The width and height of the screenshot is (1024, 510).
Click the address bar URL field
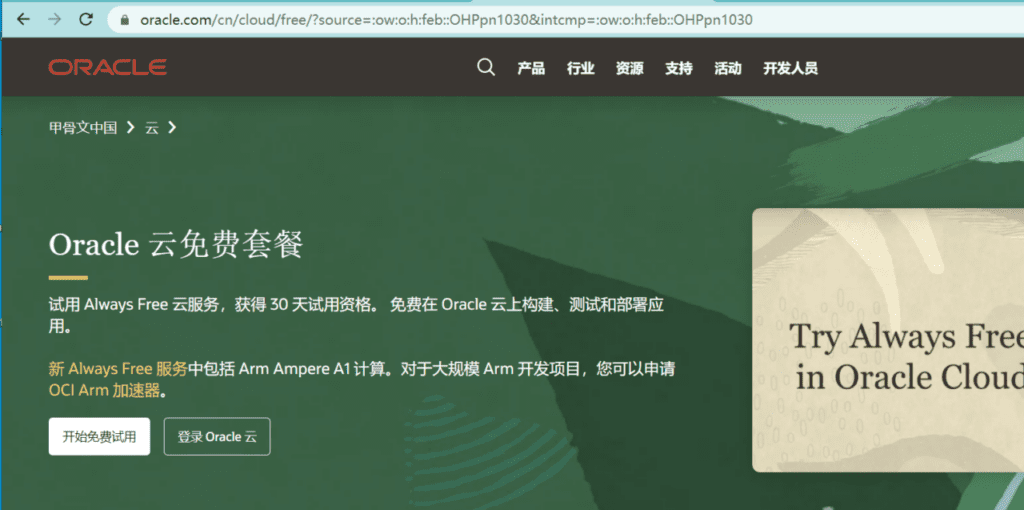450,20
